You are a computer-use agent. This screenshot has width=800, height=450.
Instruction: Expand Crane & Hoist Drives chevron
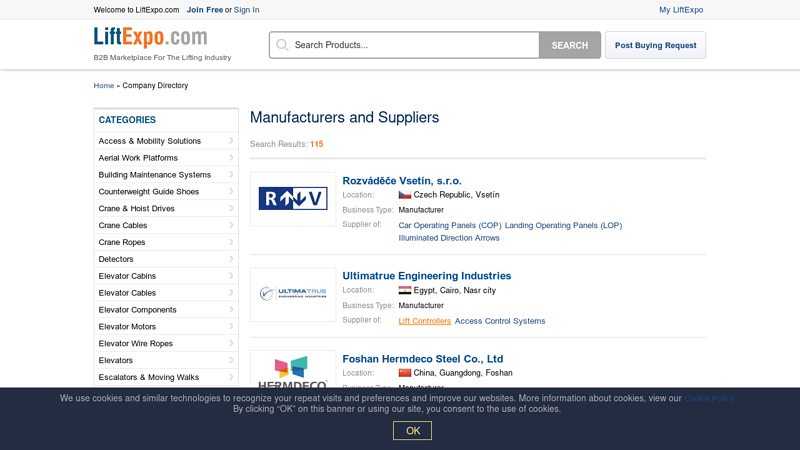coord(231,208)
